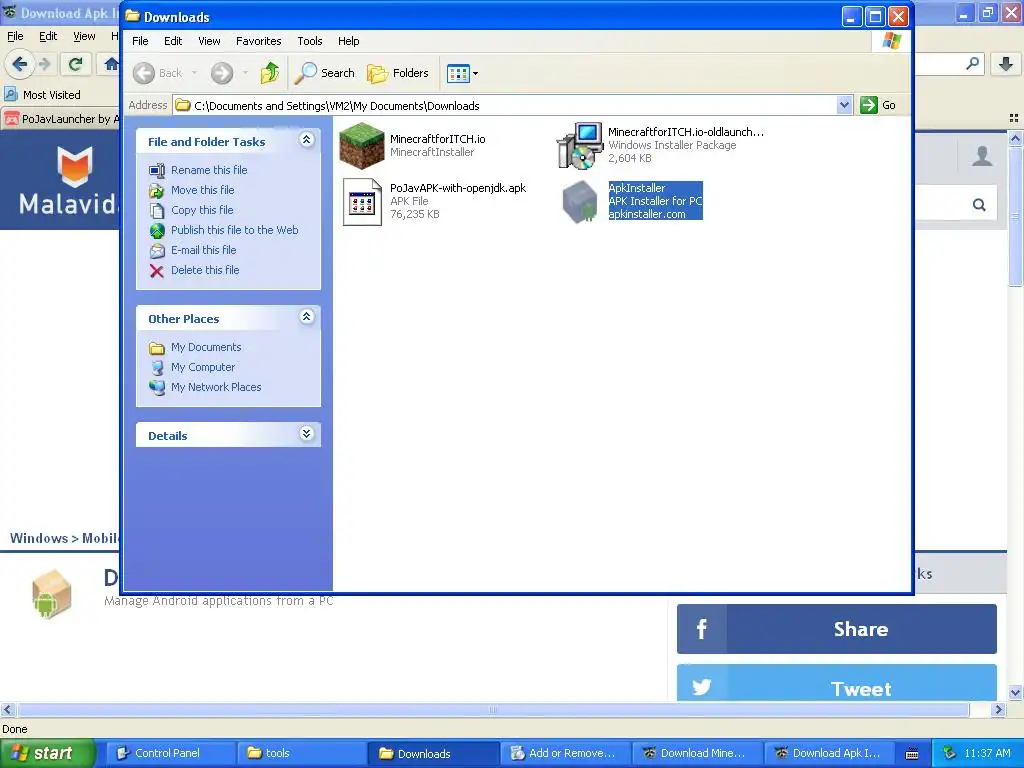Open My Network Places link
Screen dimensions: 1024x768
click(216, 387)
